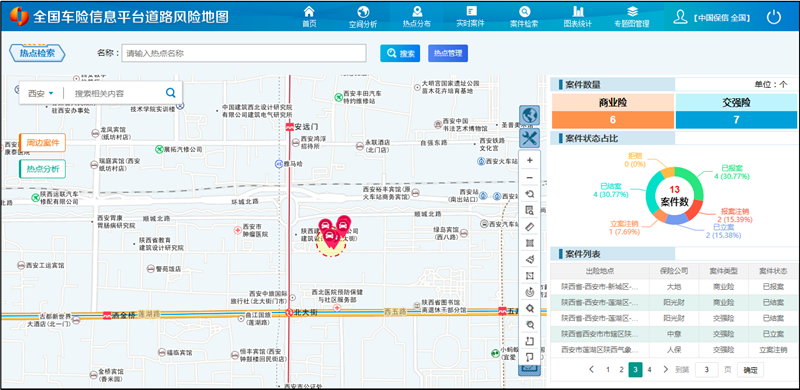The height and width of the screenshot is (390, 800).
Task: Click the 请输入热点名称 name input field
Action: click(244, 53)
